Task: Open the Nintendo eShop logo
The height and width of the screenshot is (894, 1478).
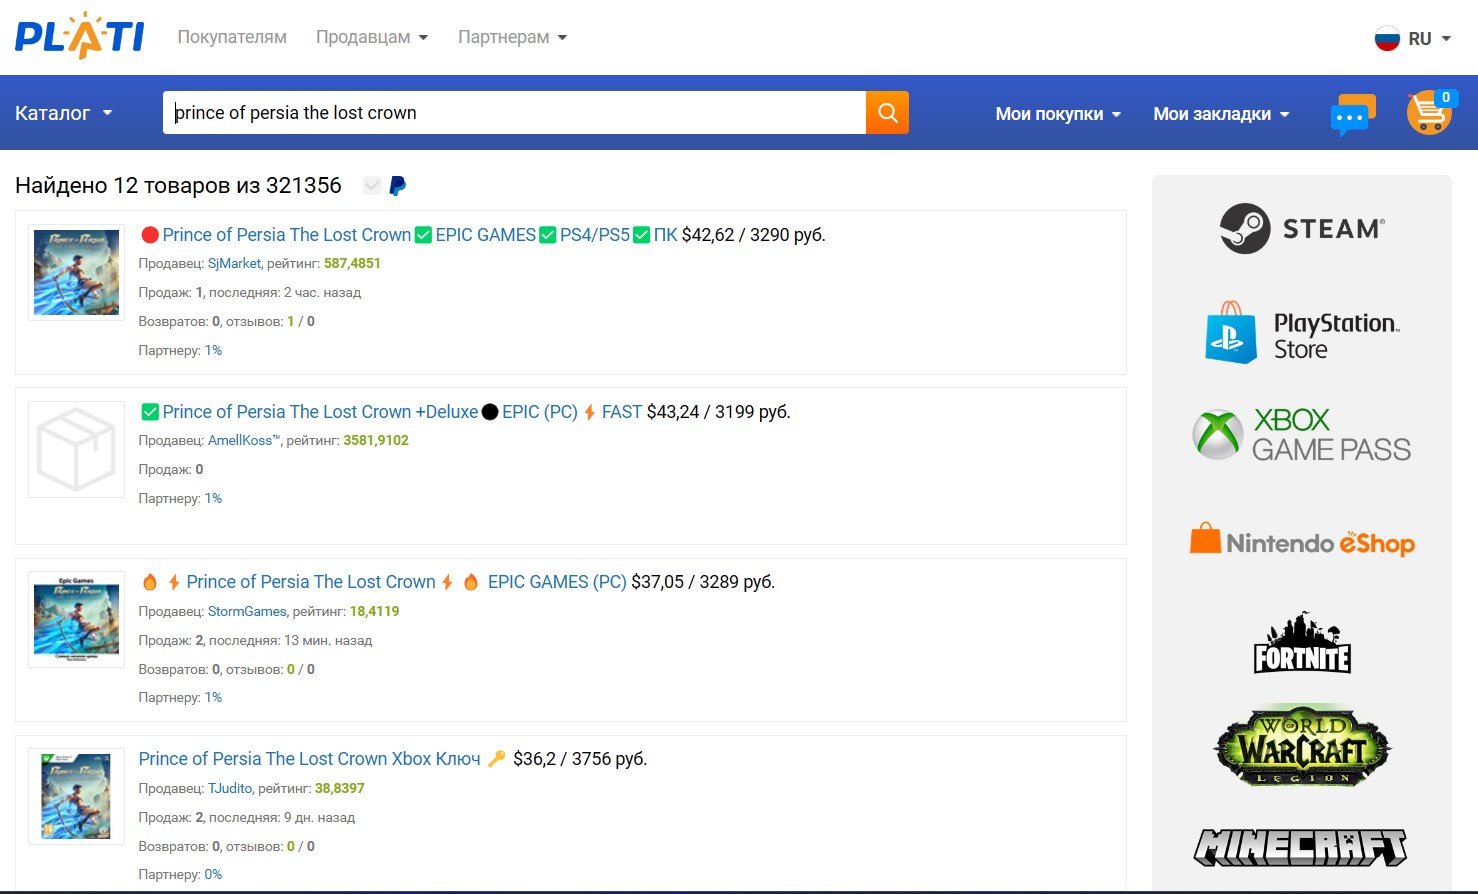Action: [1302, 542]
